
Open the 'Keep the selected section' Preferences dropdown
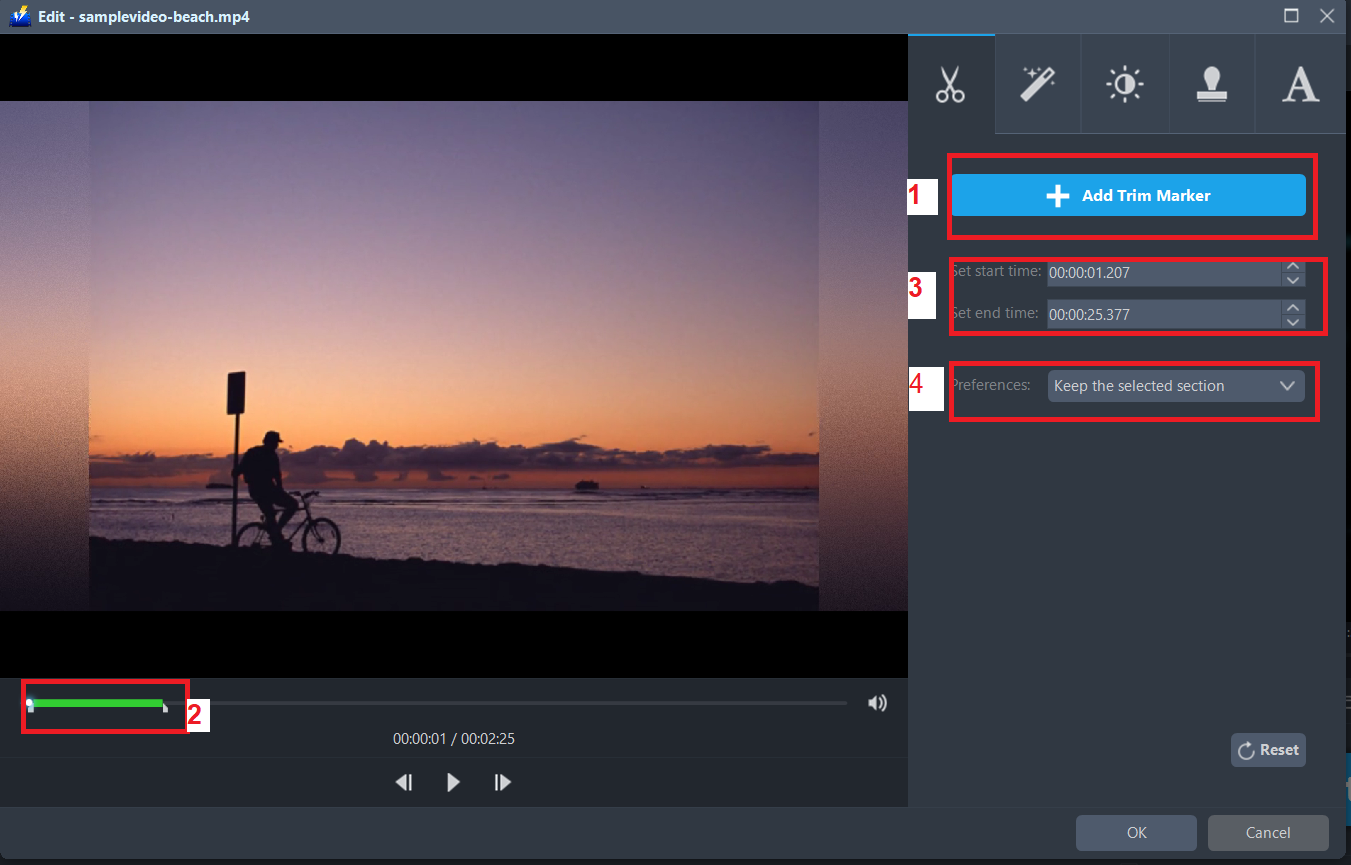pos(1176,385)
